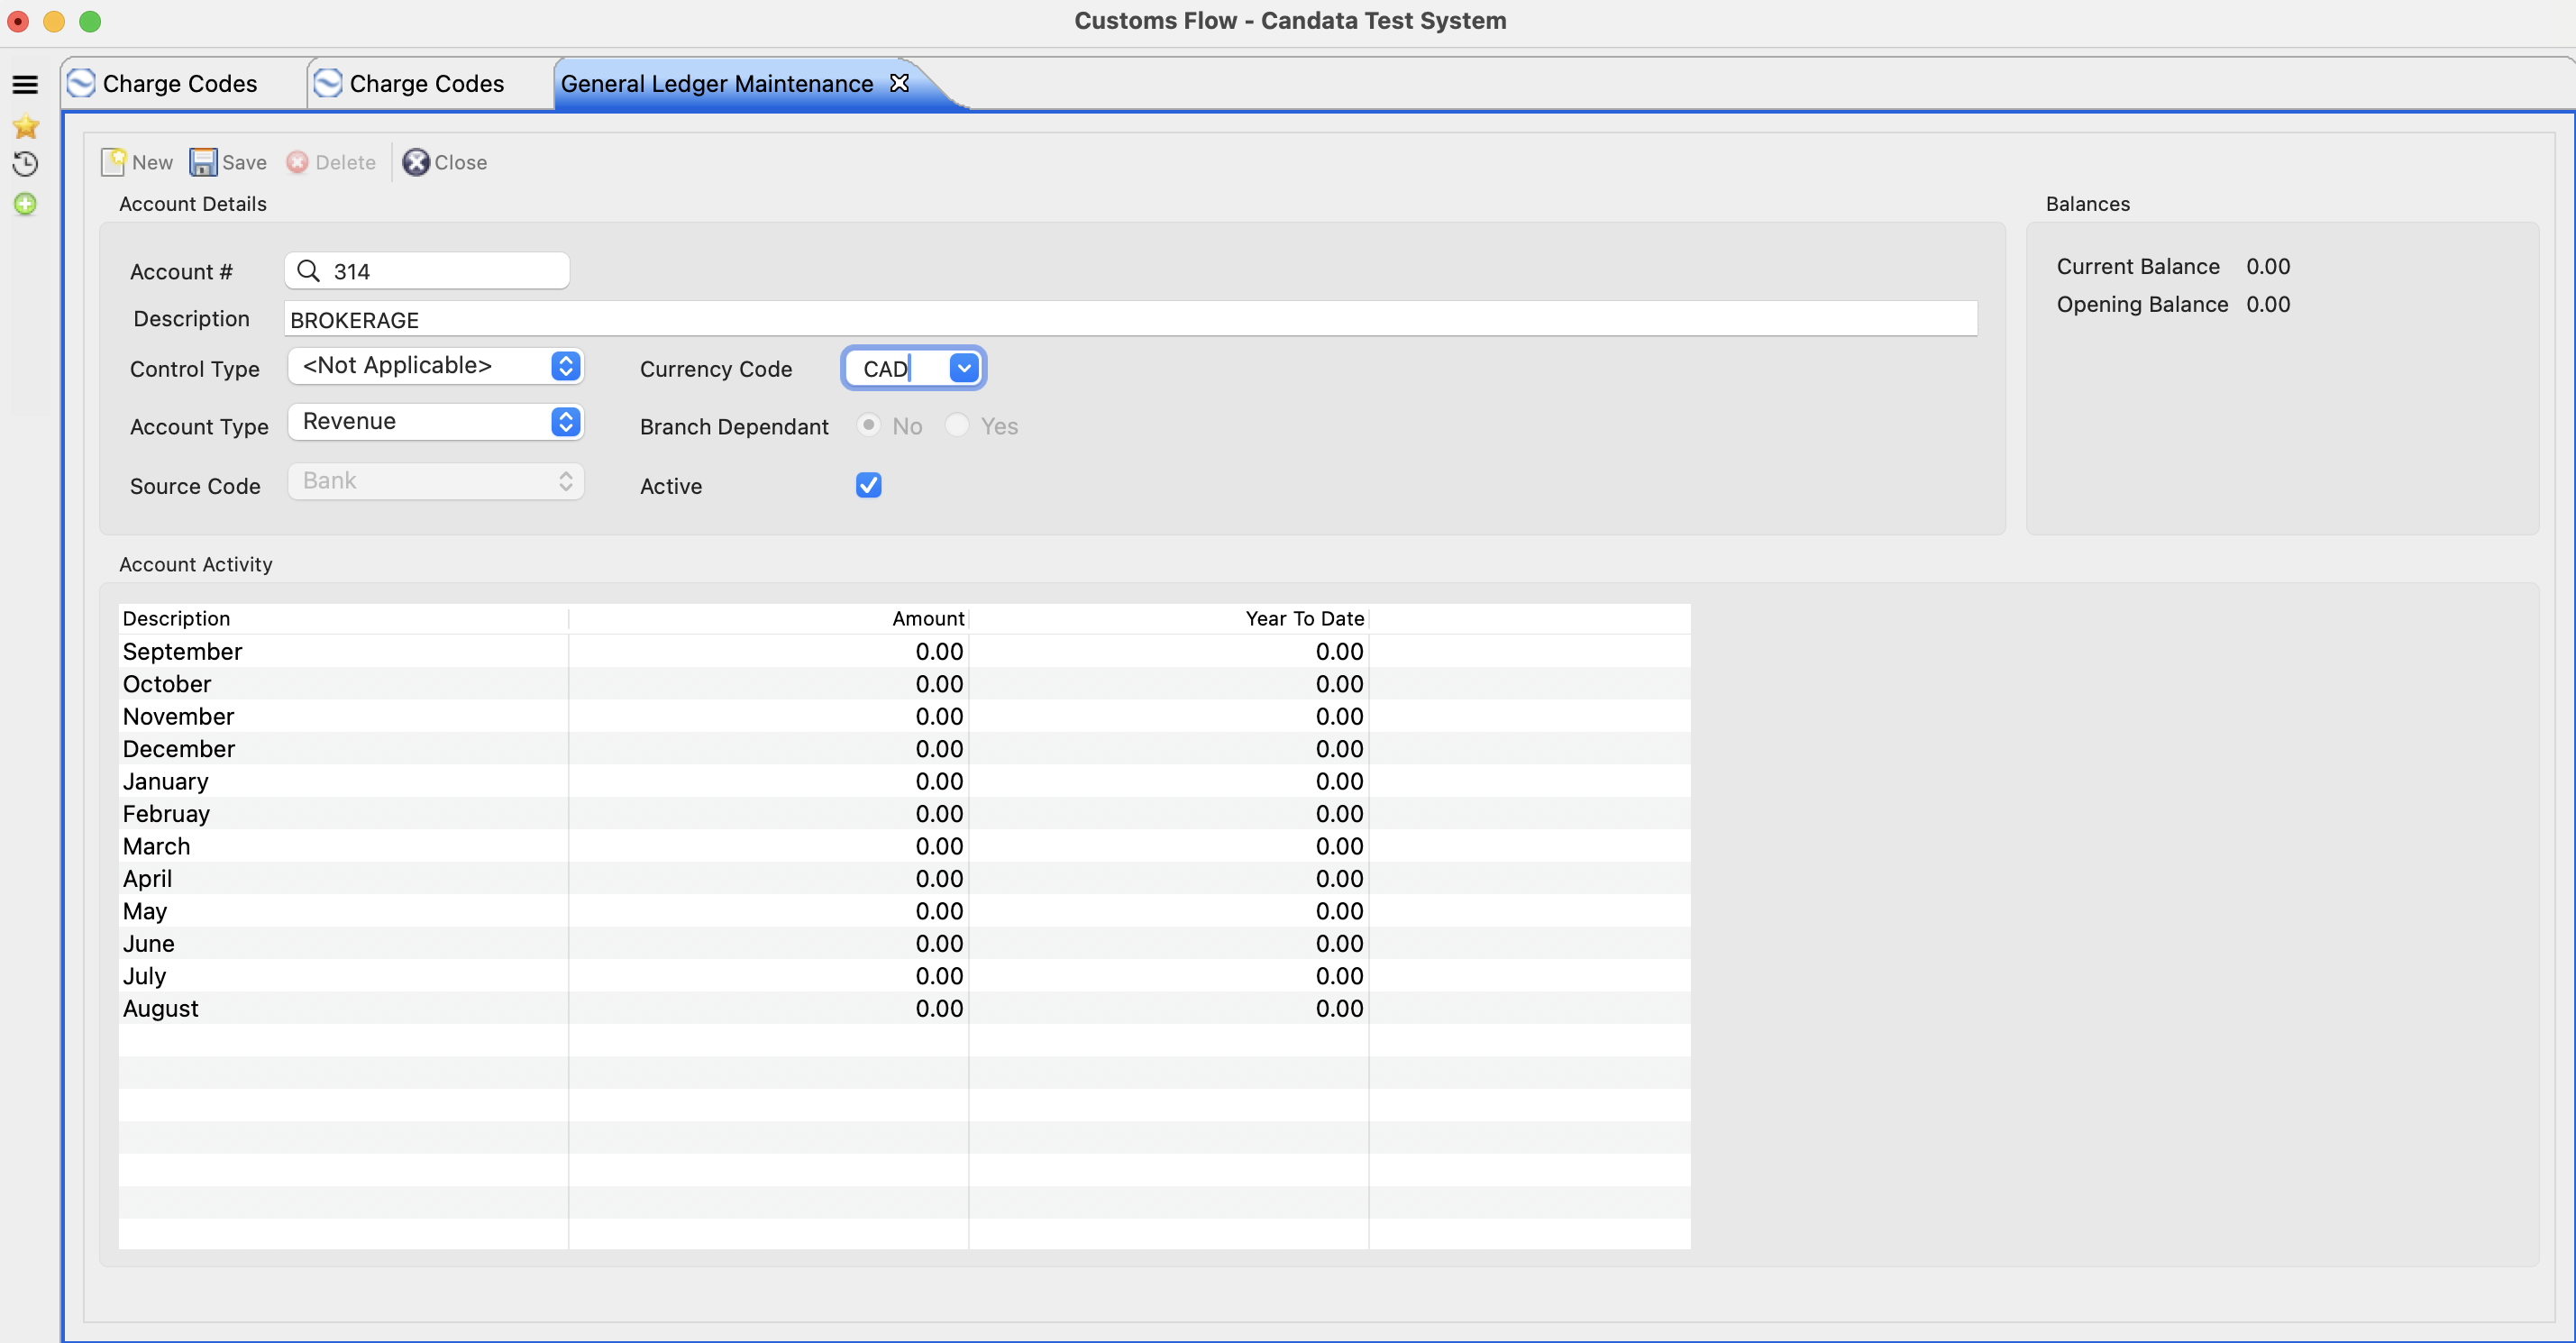The image size is (2576, 1343).
Task: Click the Current Balance value 0.00
Action: [2267, 266]
